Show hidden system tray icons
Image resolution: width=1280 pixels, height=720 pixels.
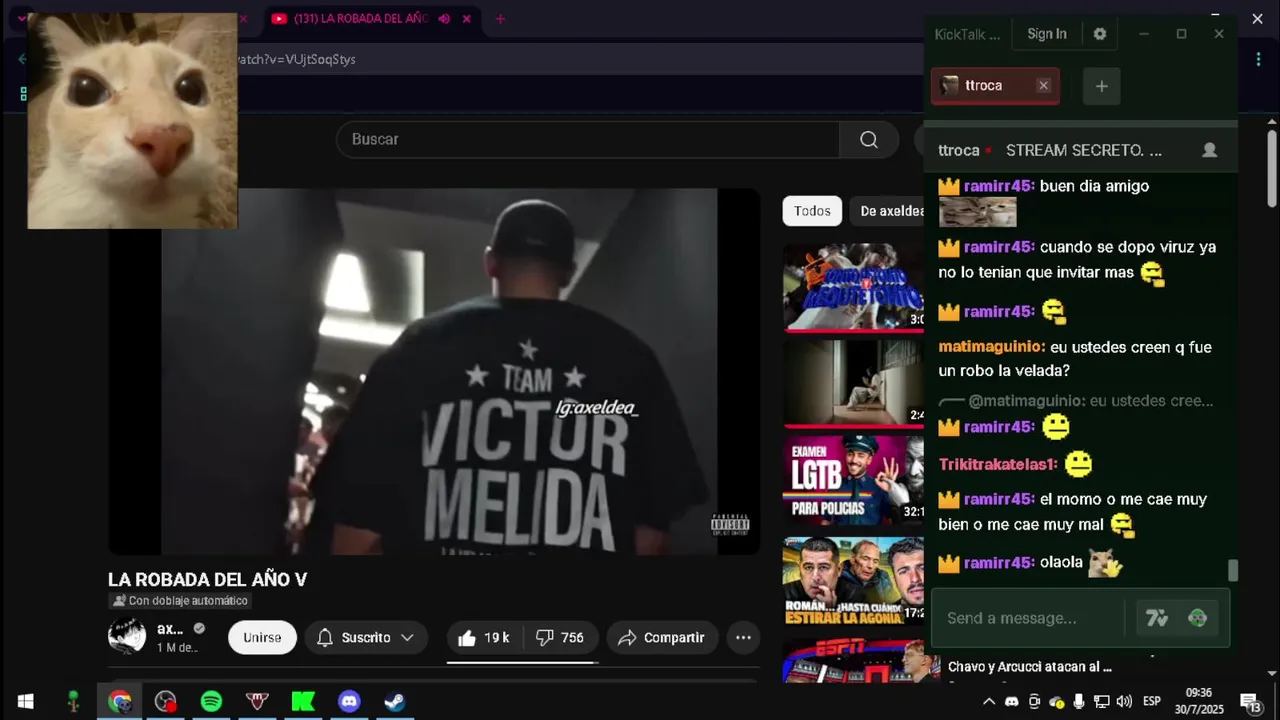coord(989,701)
